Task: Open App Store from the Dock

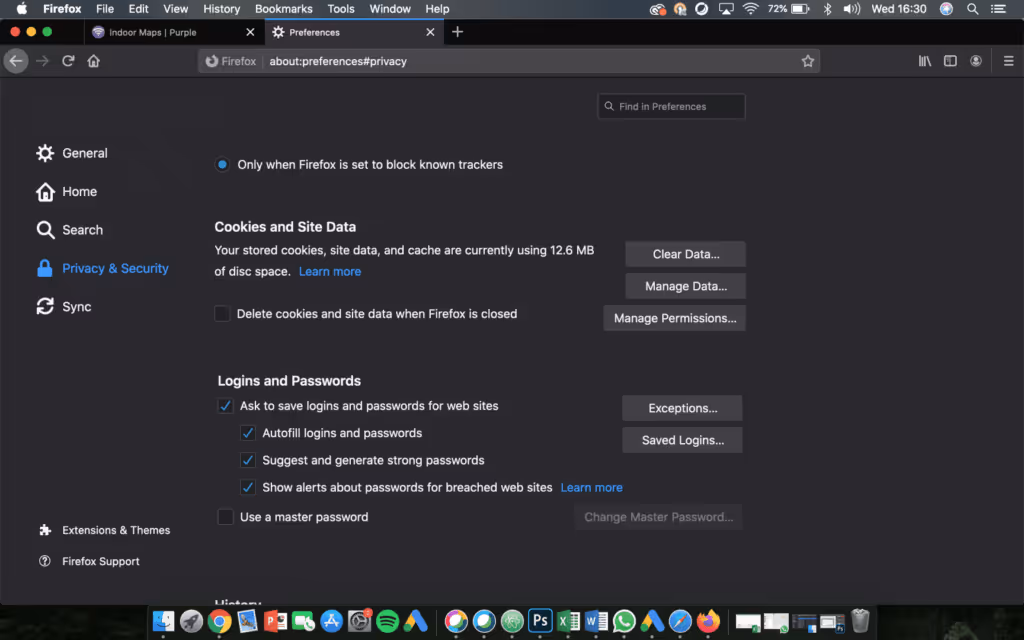Action: [332, 621]
